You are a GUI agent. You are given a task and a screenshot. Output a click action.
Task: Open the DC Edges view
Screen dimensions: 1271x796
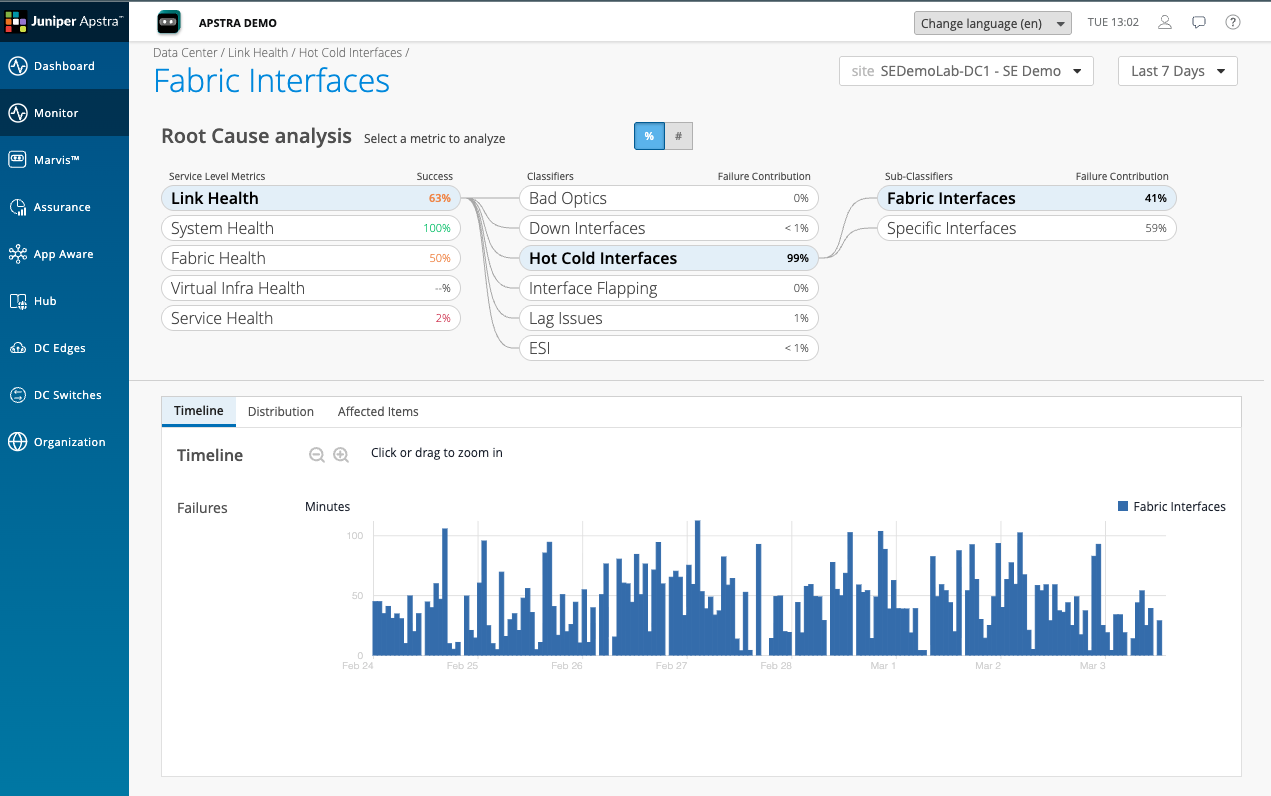tap(64, 347)
